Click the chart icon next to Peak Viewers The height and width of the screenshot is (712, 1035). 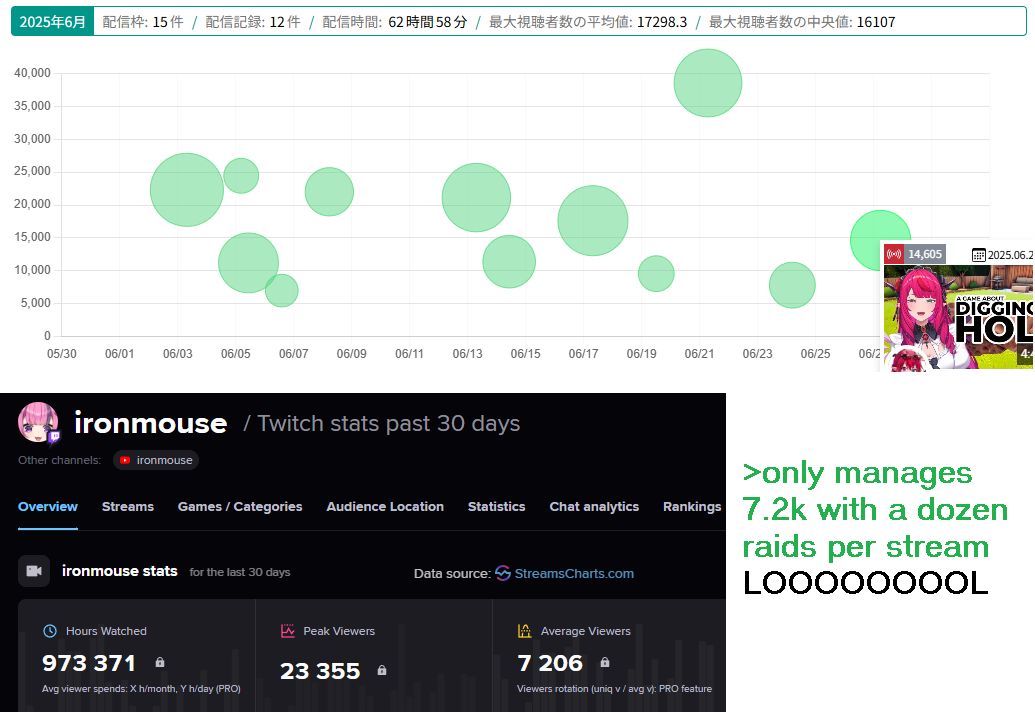[x=288, y=631]
